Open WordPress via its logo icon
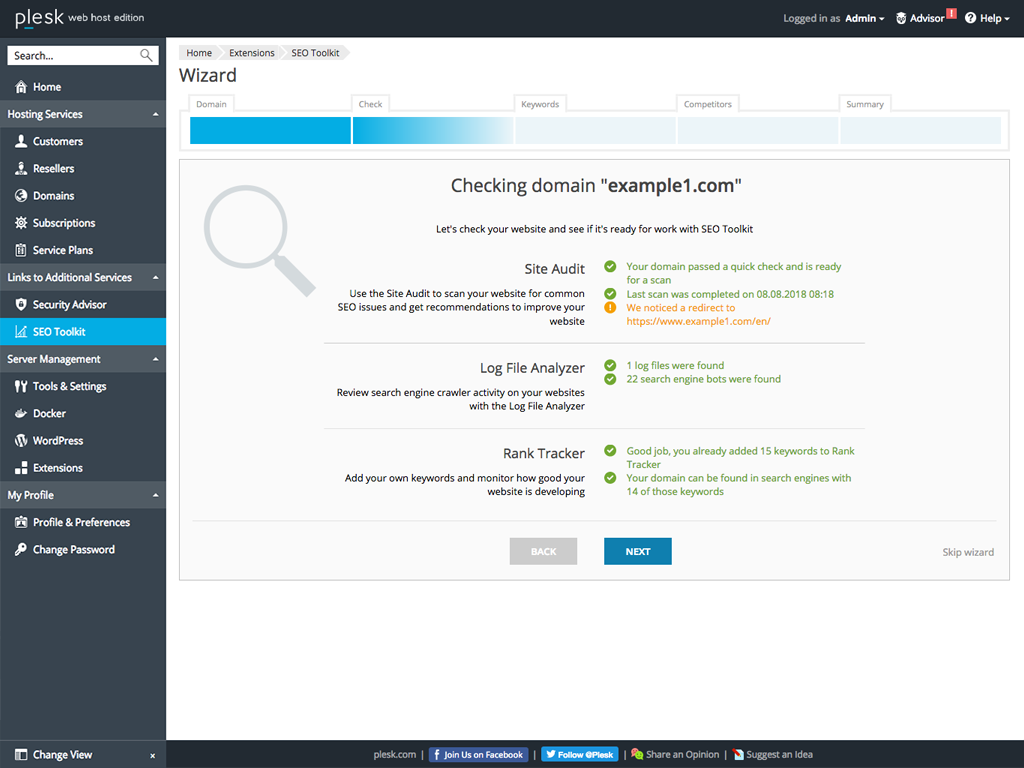Viewport: 1024px width, 768px height. coord(22,440)
